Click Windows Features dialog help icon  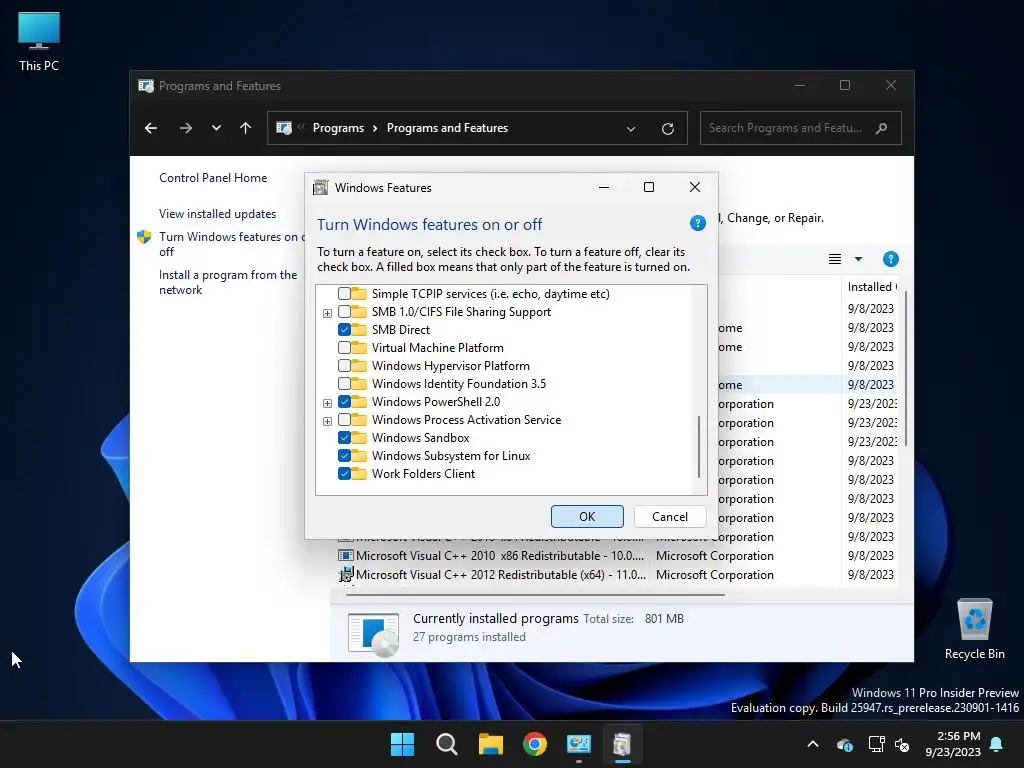(697, 223)
